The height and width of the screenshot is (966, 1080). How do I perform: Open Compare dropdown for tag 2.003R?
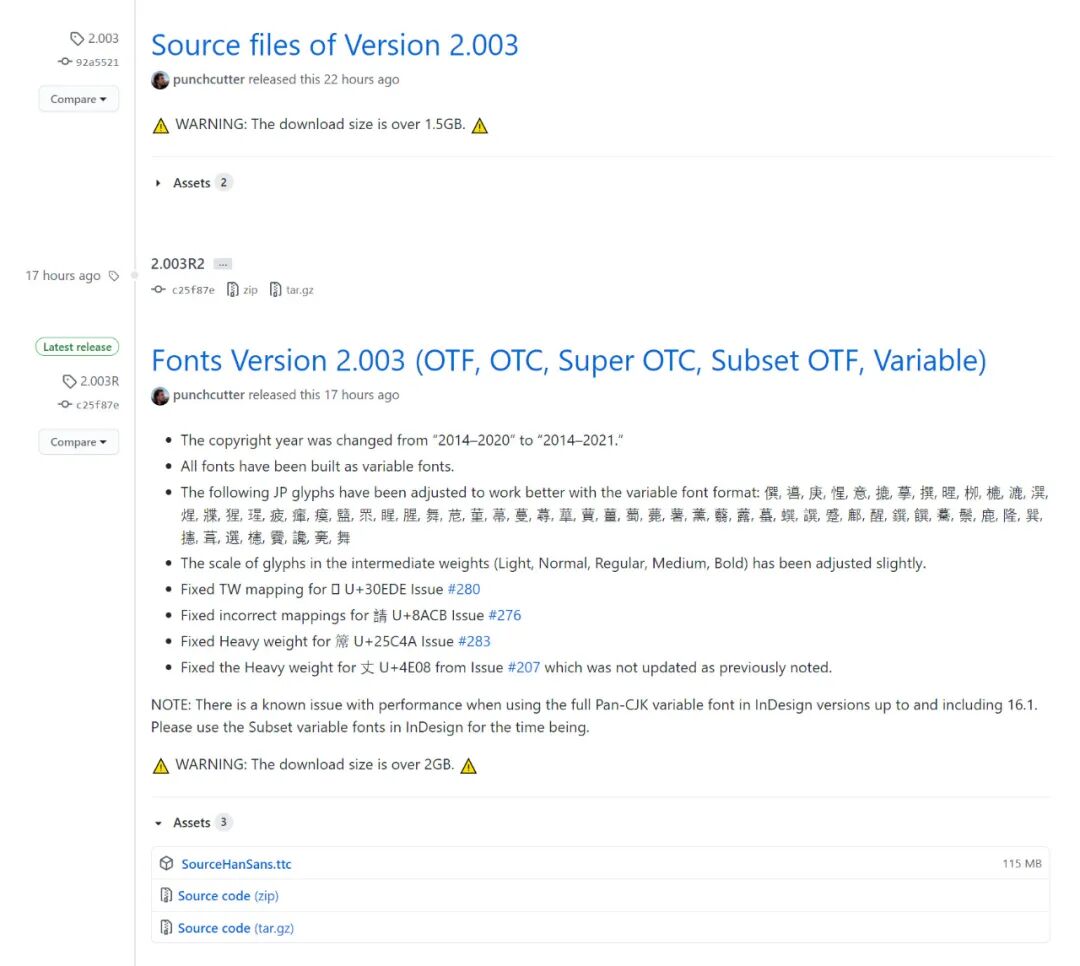(79, 442)
